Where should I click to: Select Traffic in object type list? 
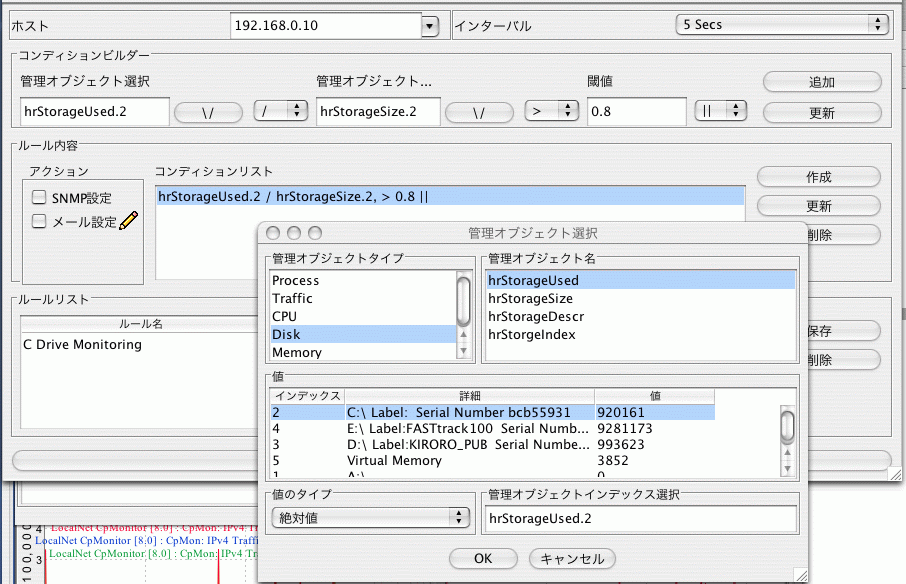point(363,298)
